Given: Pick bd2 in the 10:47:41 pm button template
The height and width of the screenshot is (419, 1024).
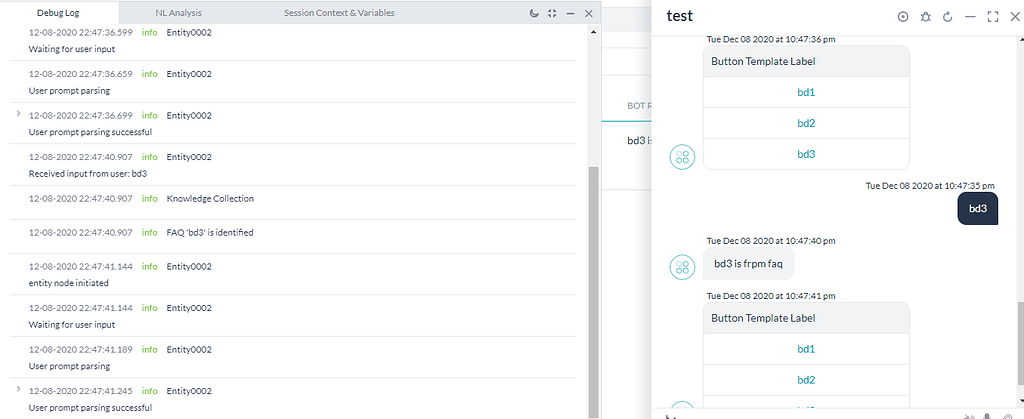Looking at the screenshot, I should pyautogui.click(x=806, y=380).
